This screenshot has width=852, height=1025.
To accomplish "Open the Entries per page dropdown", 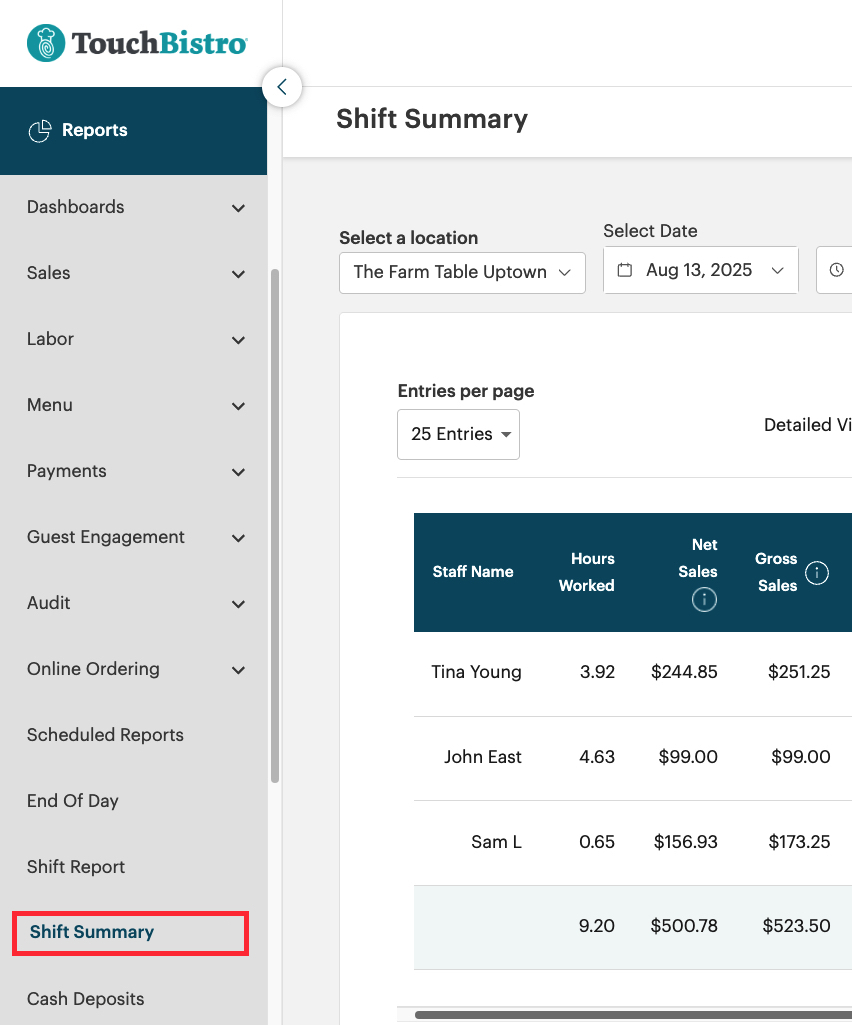I will 458,435.
